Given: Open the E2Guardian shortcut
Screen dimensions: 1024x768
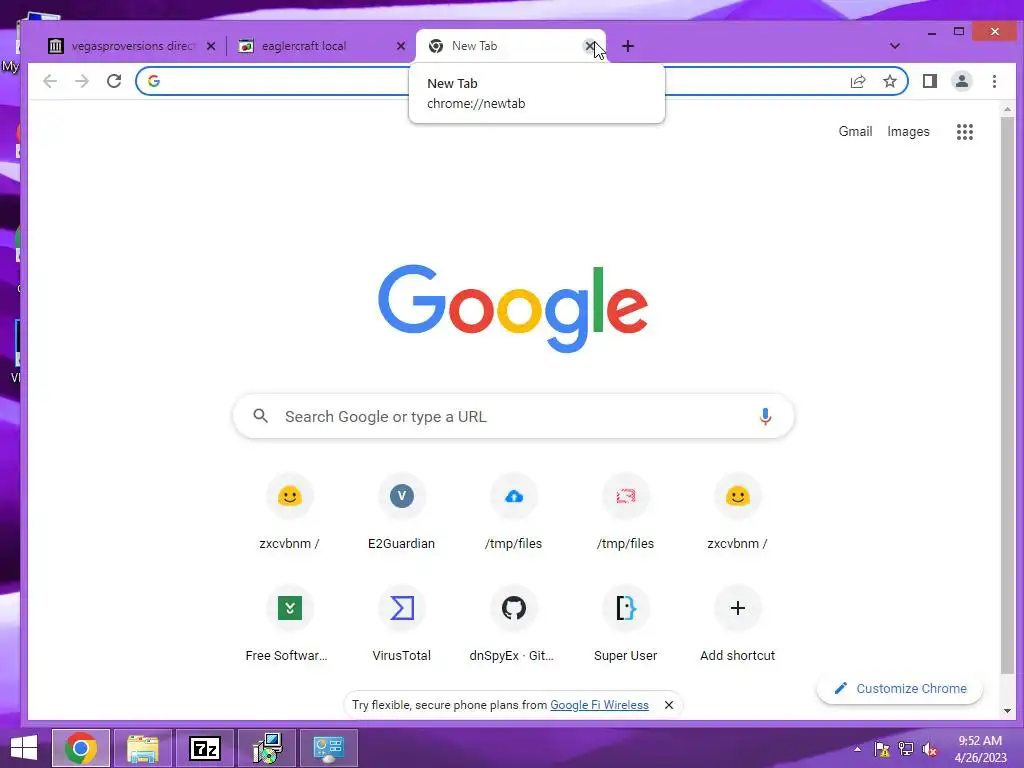Looking at the screenshot, I should coord(402,514).
